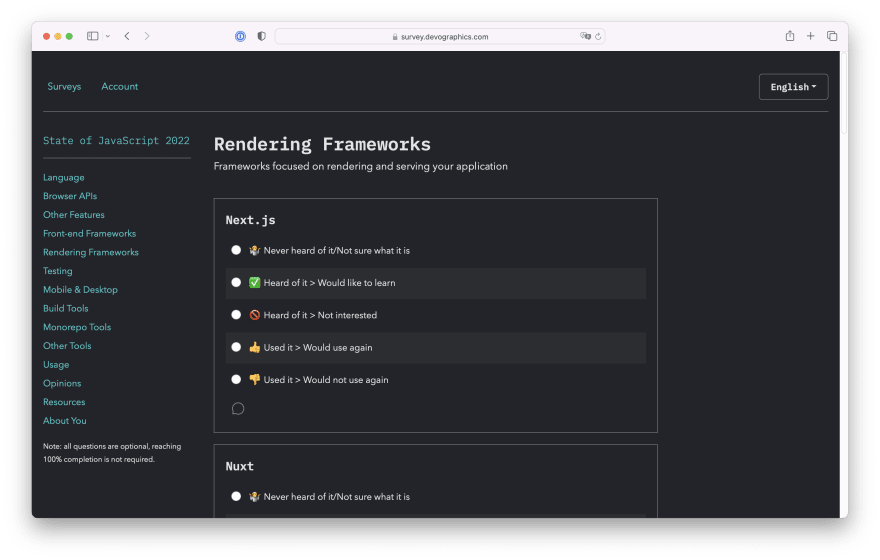880x560 pixels.
Task: Click the lock icon beside the URL
Action: click(395, 36)
